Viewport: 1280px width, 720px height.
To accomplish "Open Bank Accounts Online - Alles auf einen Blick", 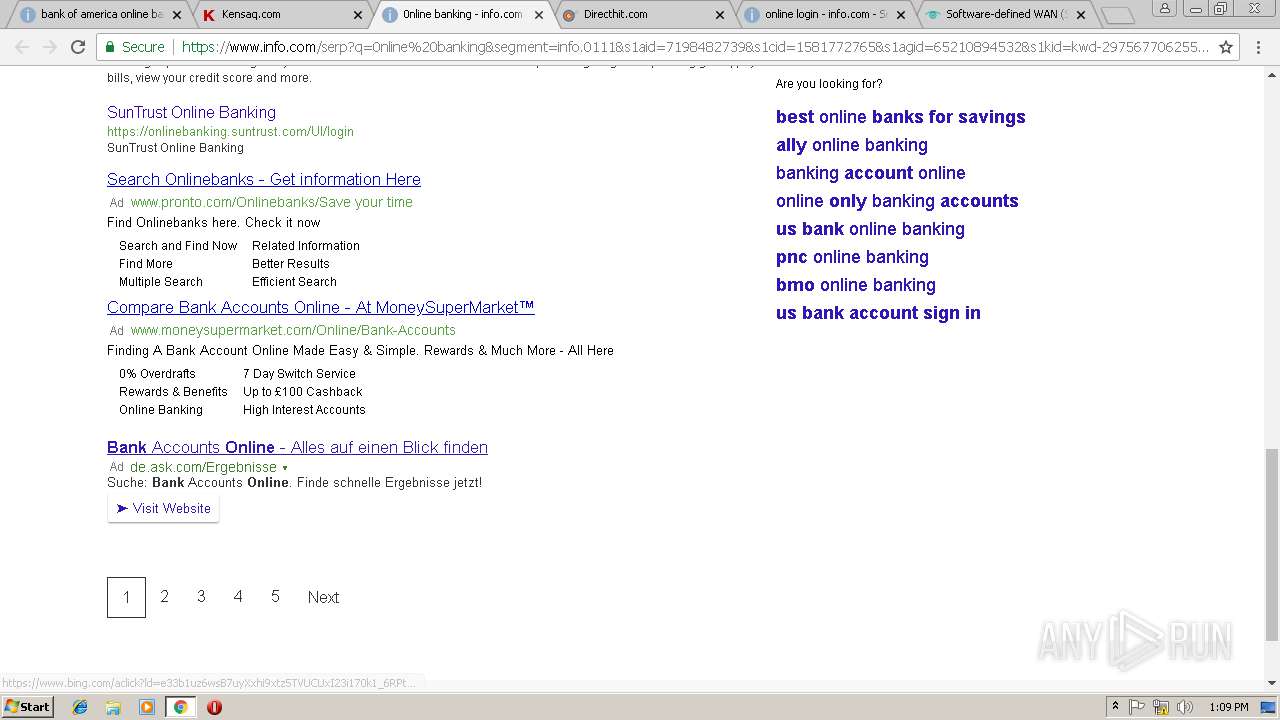I will pyautogui.click(x=297, y=447).
